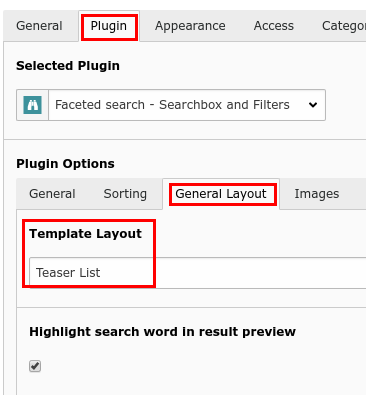
Task: Open the Template Layout Teaser List select
Action: 198,273
